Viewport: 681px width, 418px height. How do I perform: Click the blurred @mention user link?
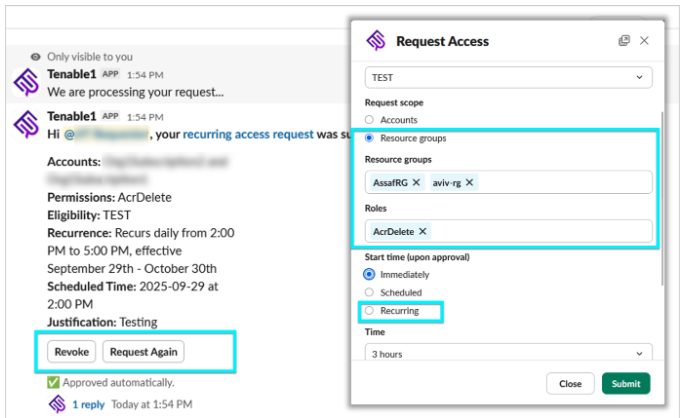click(106, 134)
